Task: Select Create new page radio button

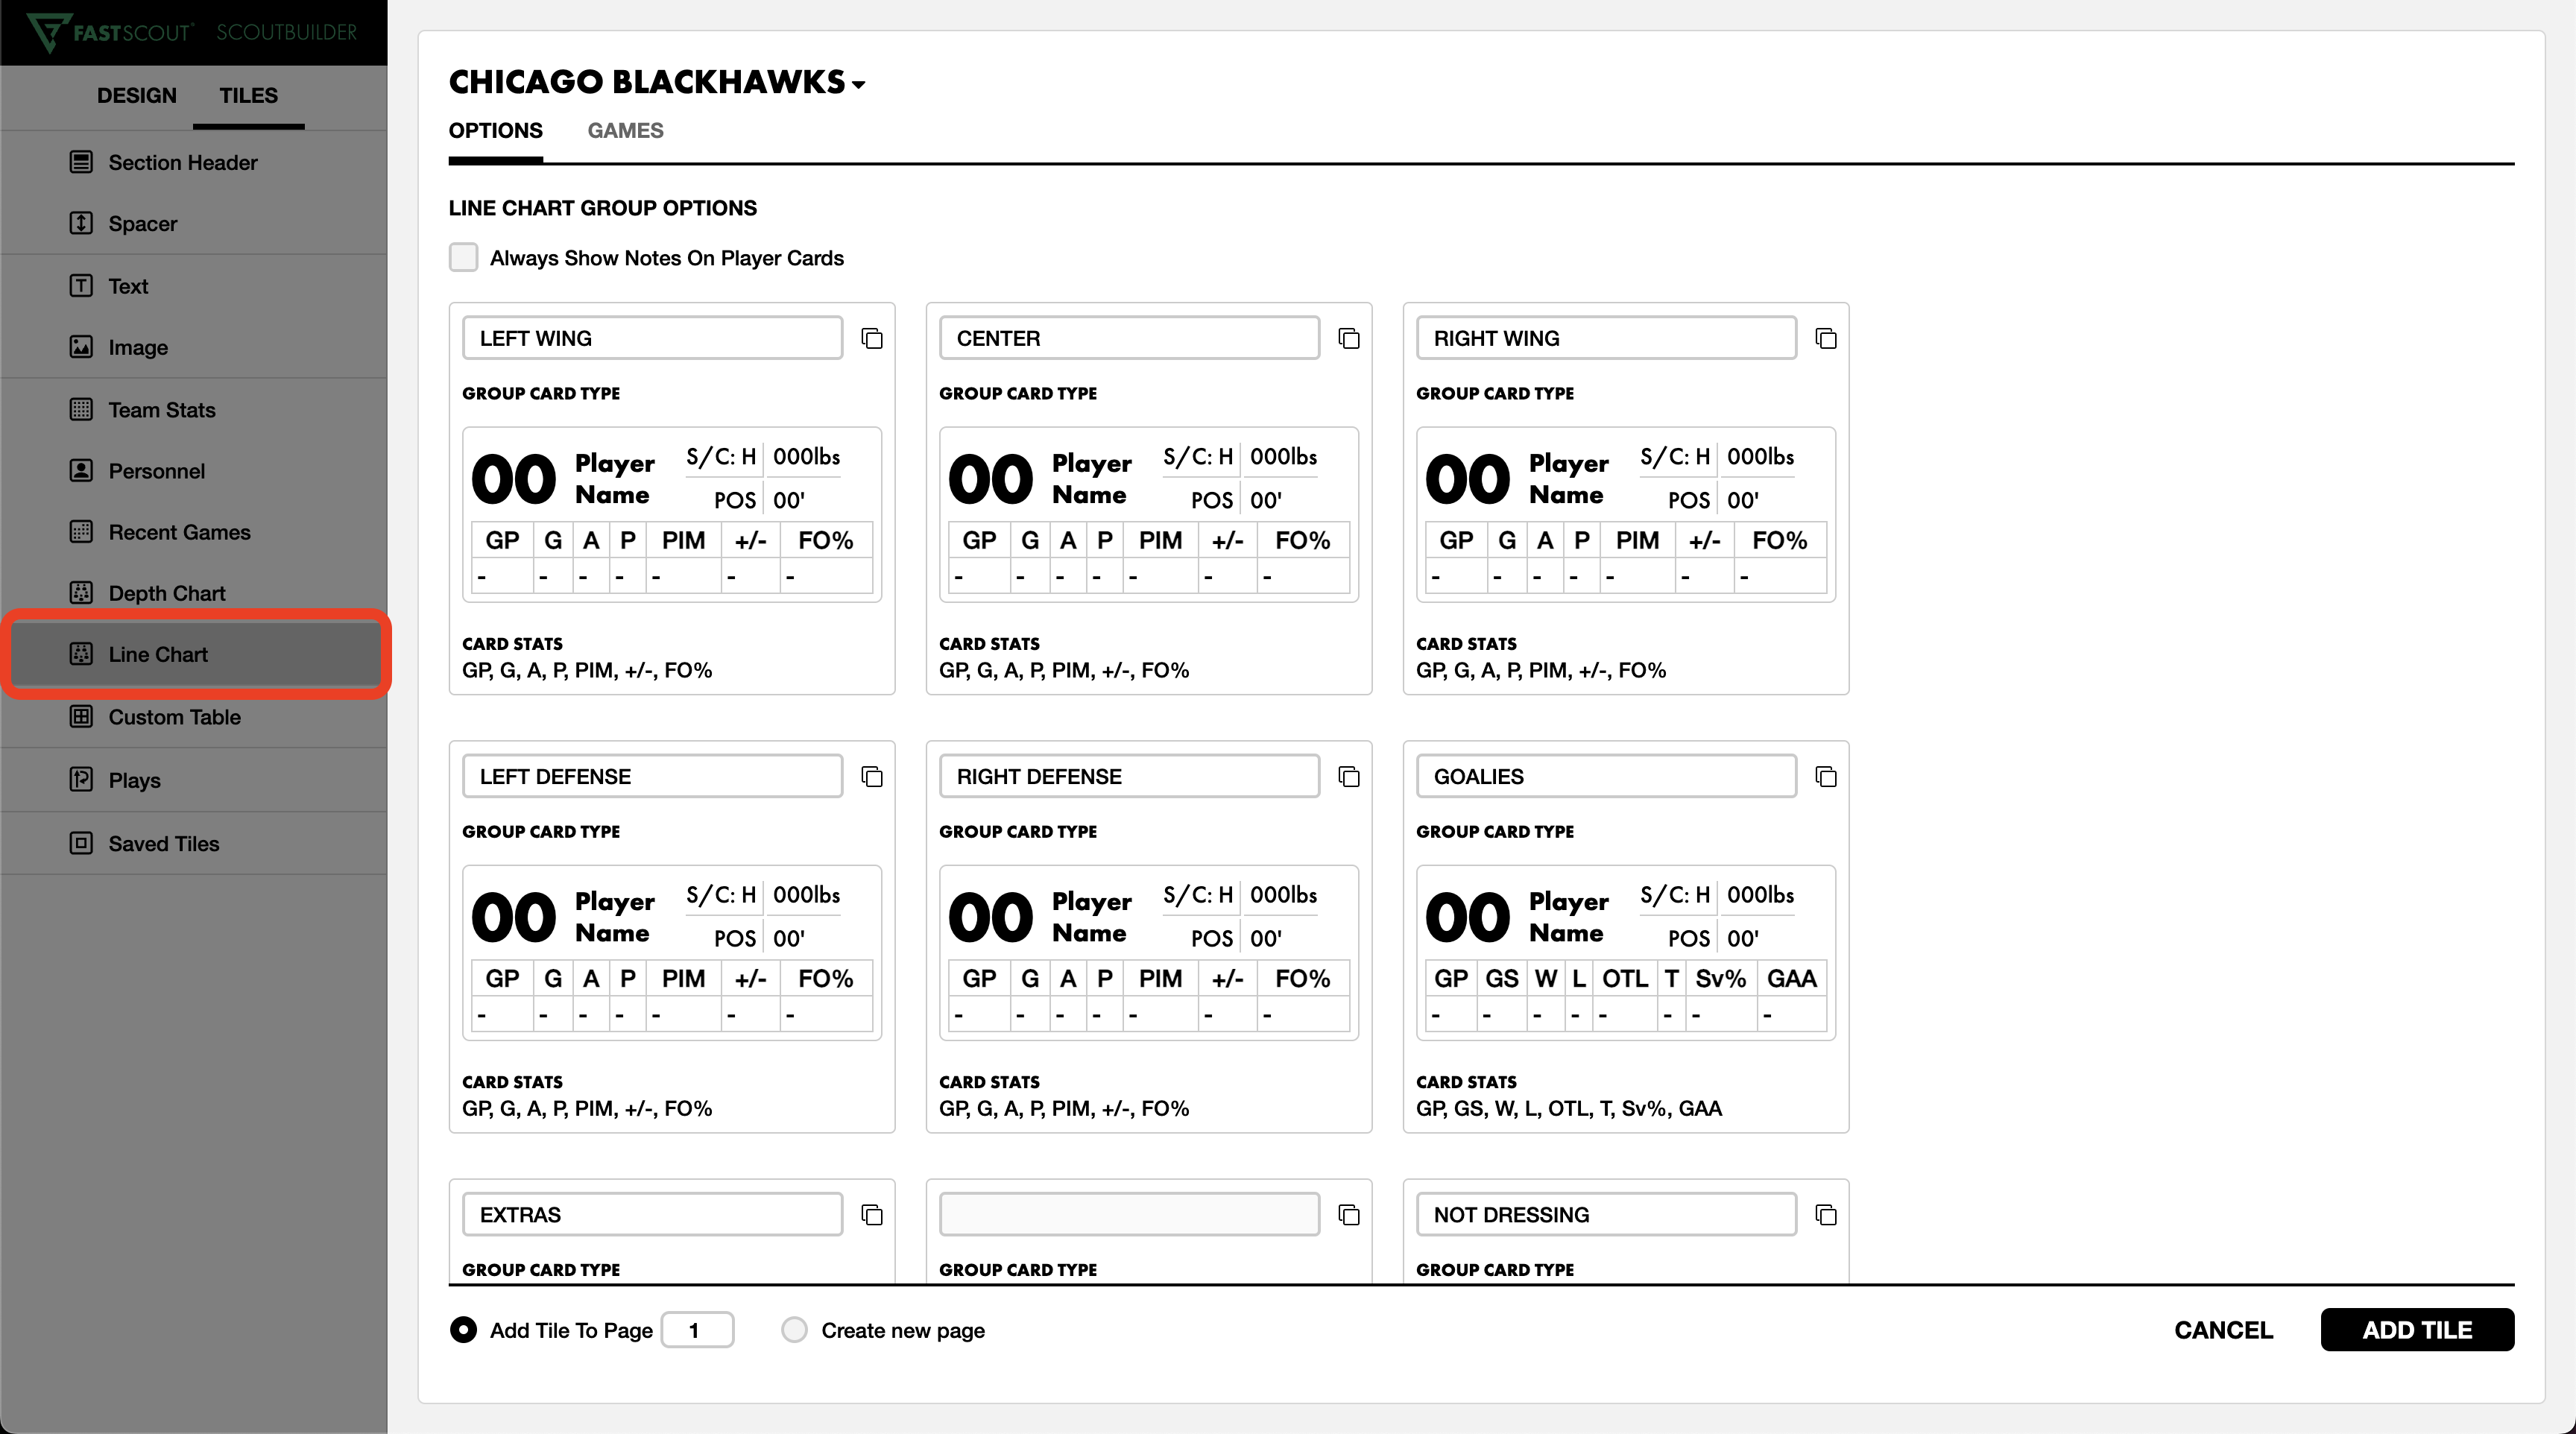Action: click(x=794, y=1330)
